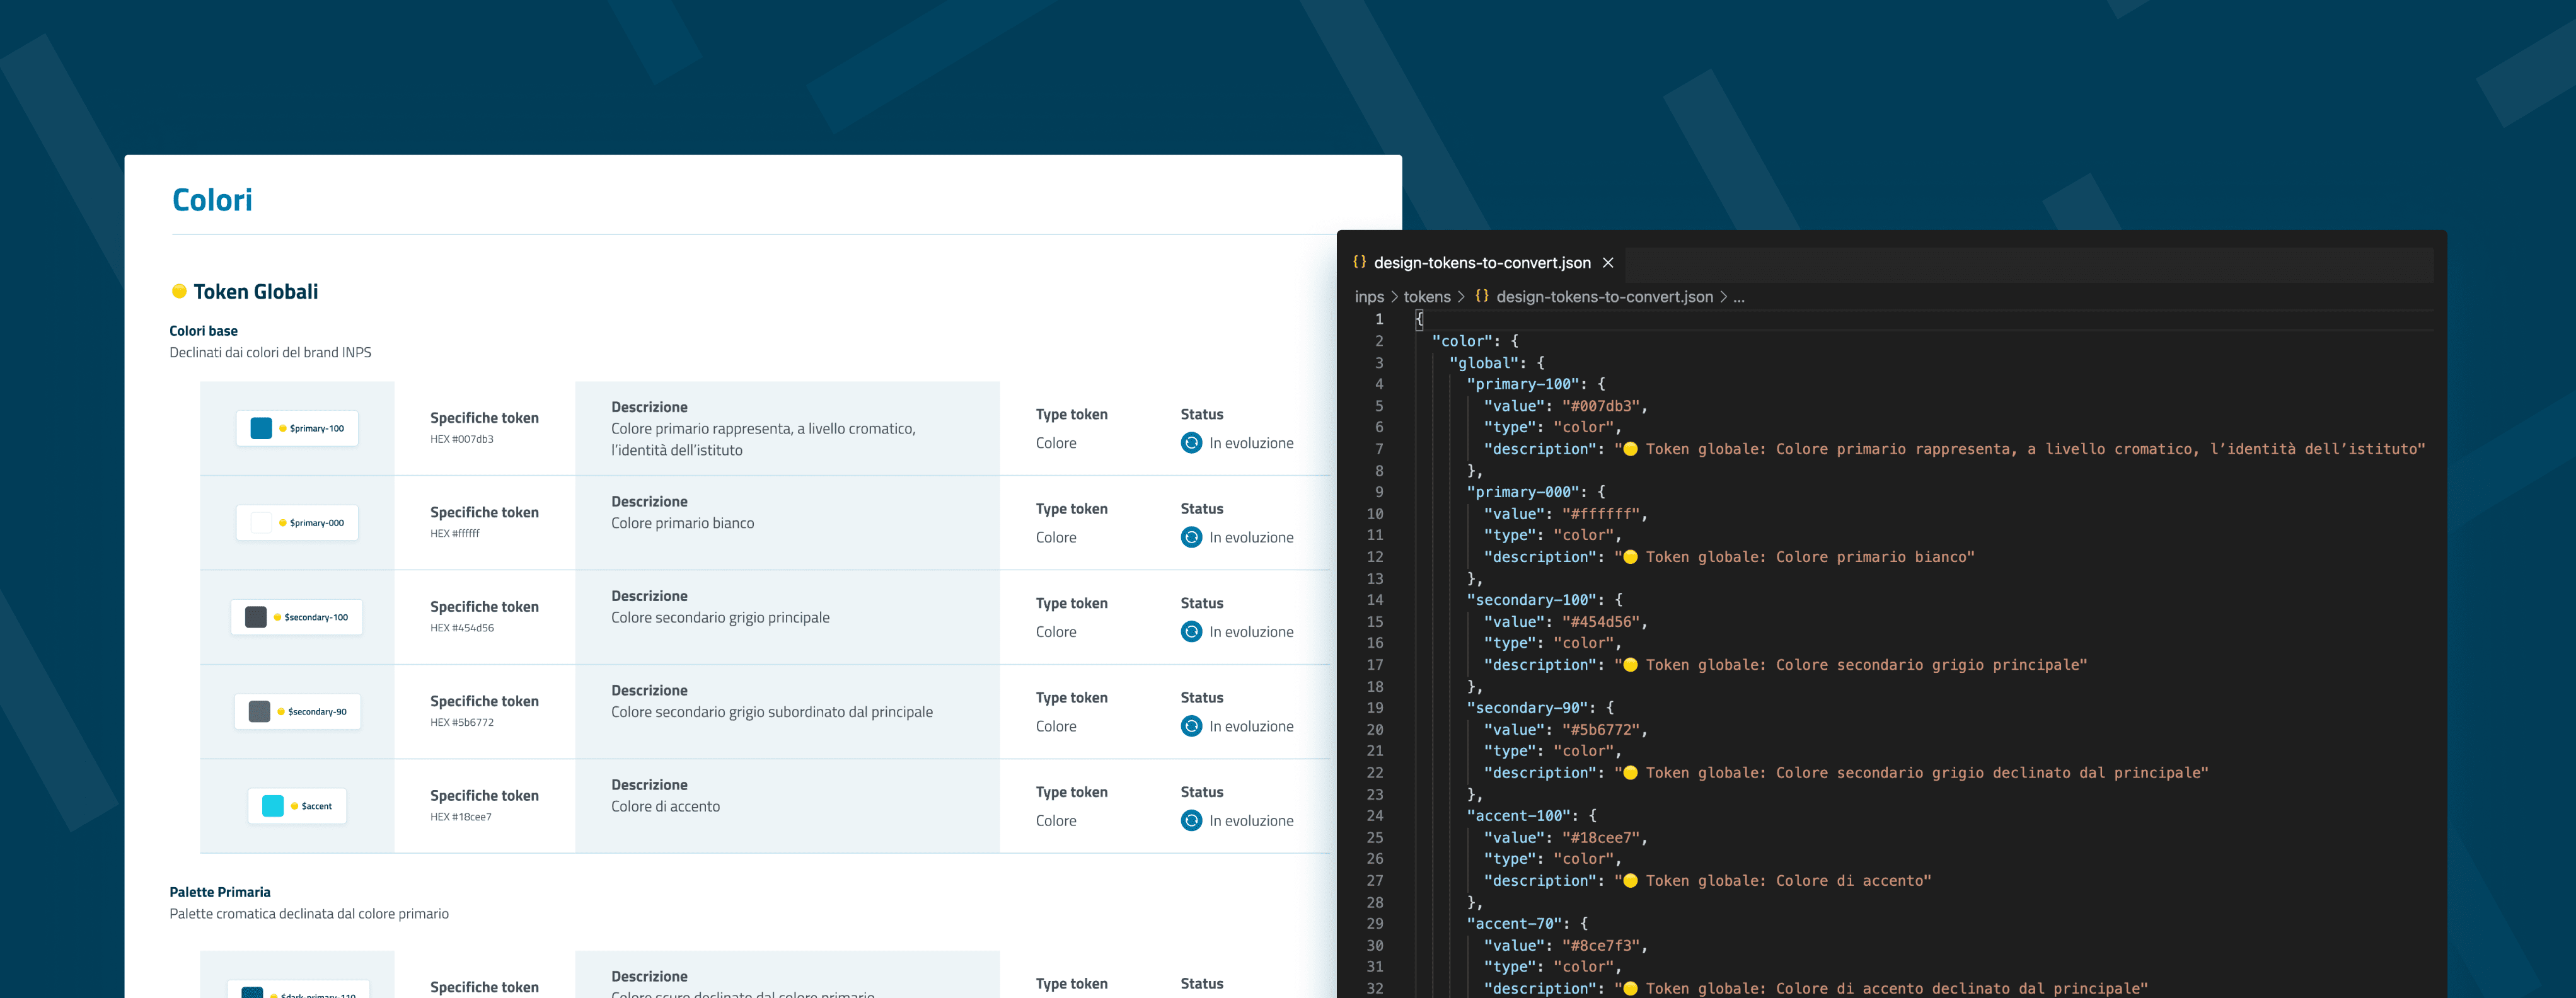
Task: Close the design-tokens-to-convert.json tab
Action: click(x=1608, y=262)
